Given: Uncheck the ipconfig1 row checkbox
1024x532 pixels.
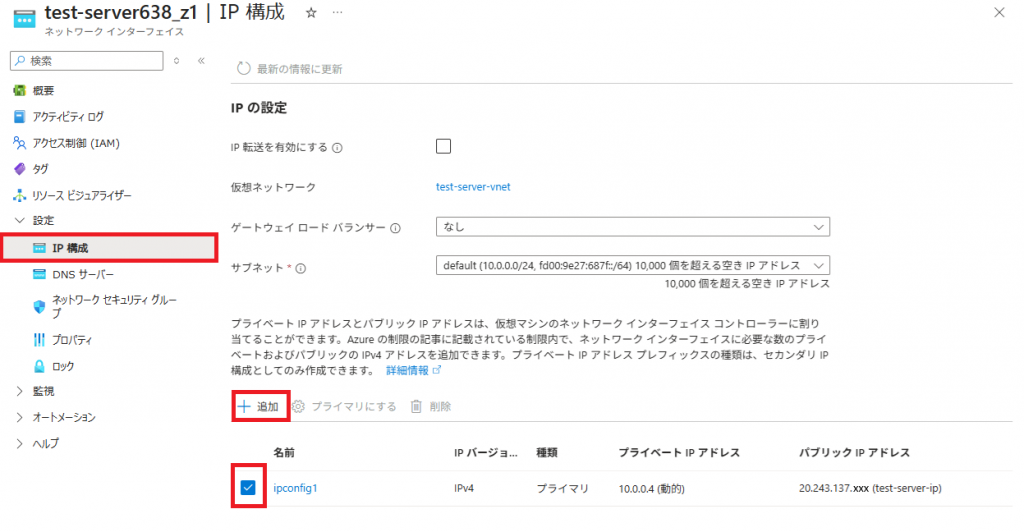Looking at the screenshot, I should tap(248, 488).
